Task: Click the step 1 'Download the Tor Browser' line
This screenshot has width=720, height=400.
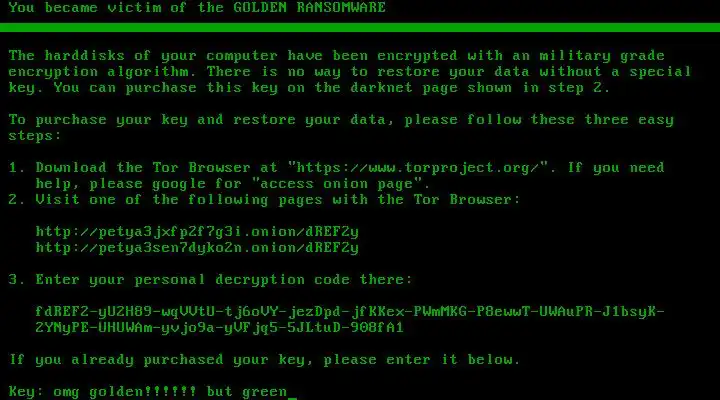Action: point(337,168)
